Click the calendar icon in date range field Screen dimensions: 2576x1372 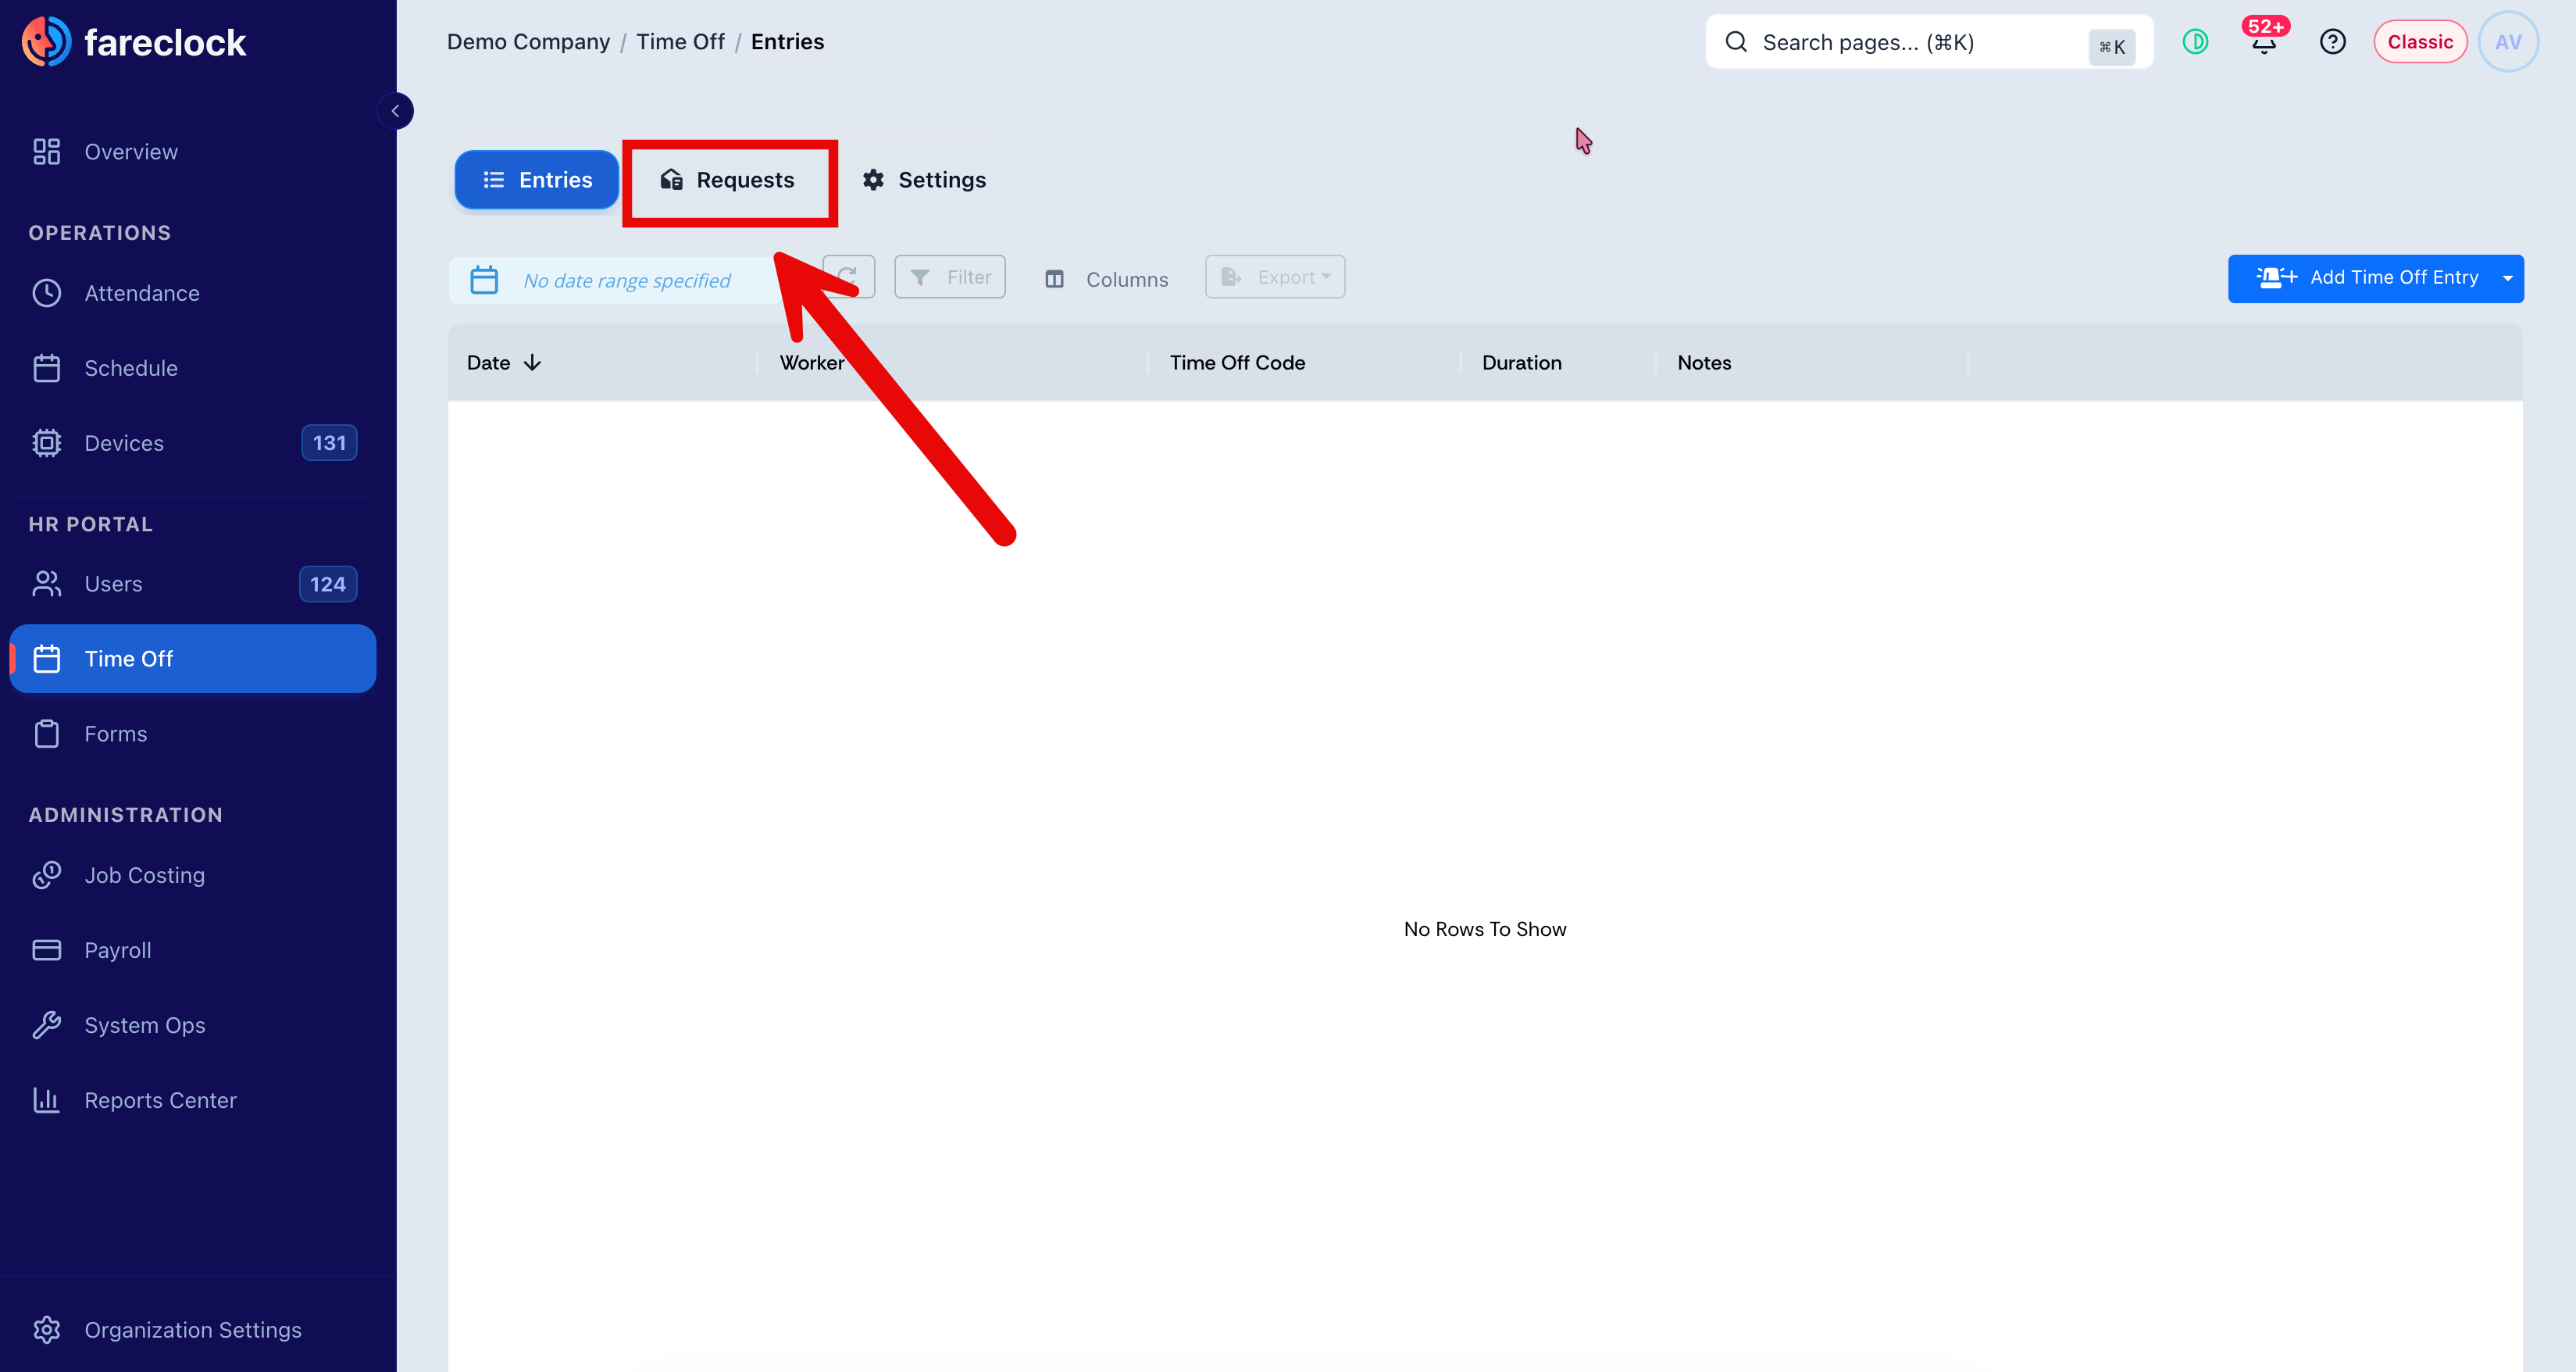[x=484, y=280]
